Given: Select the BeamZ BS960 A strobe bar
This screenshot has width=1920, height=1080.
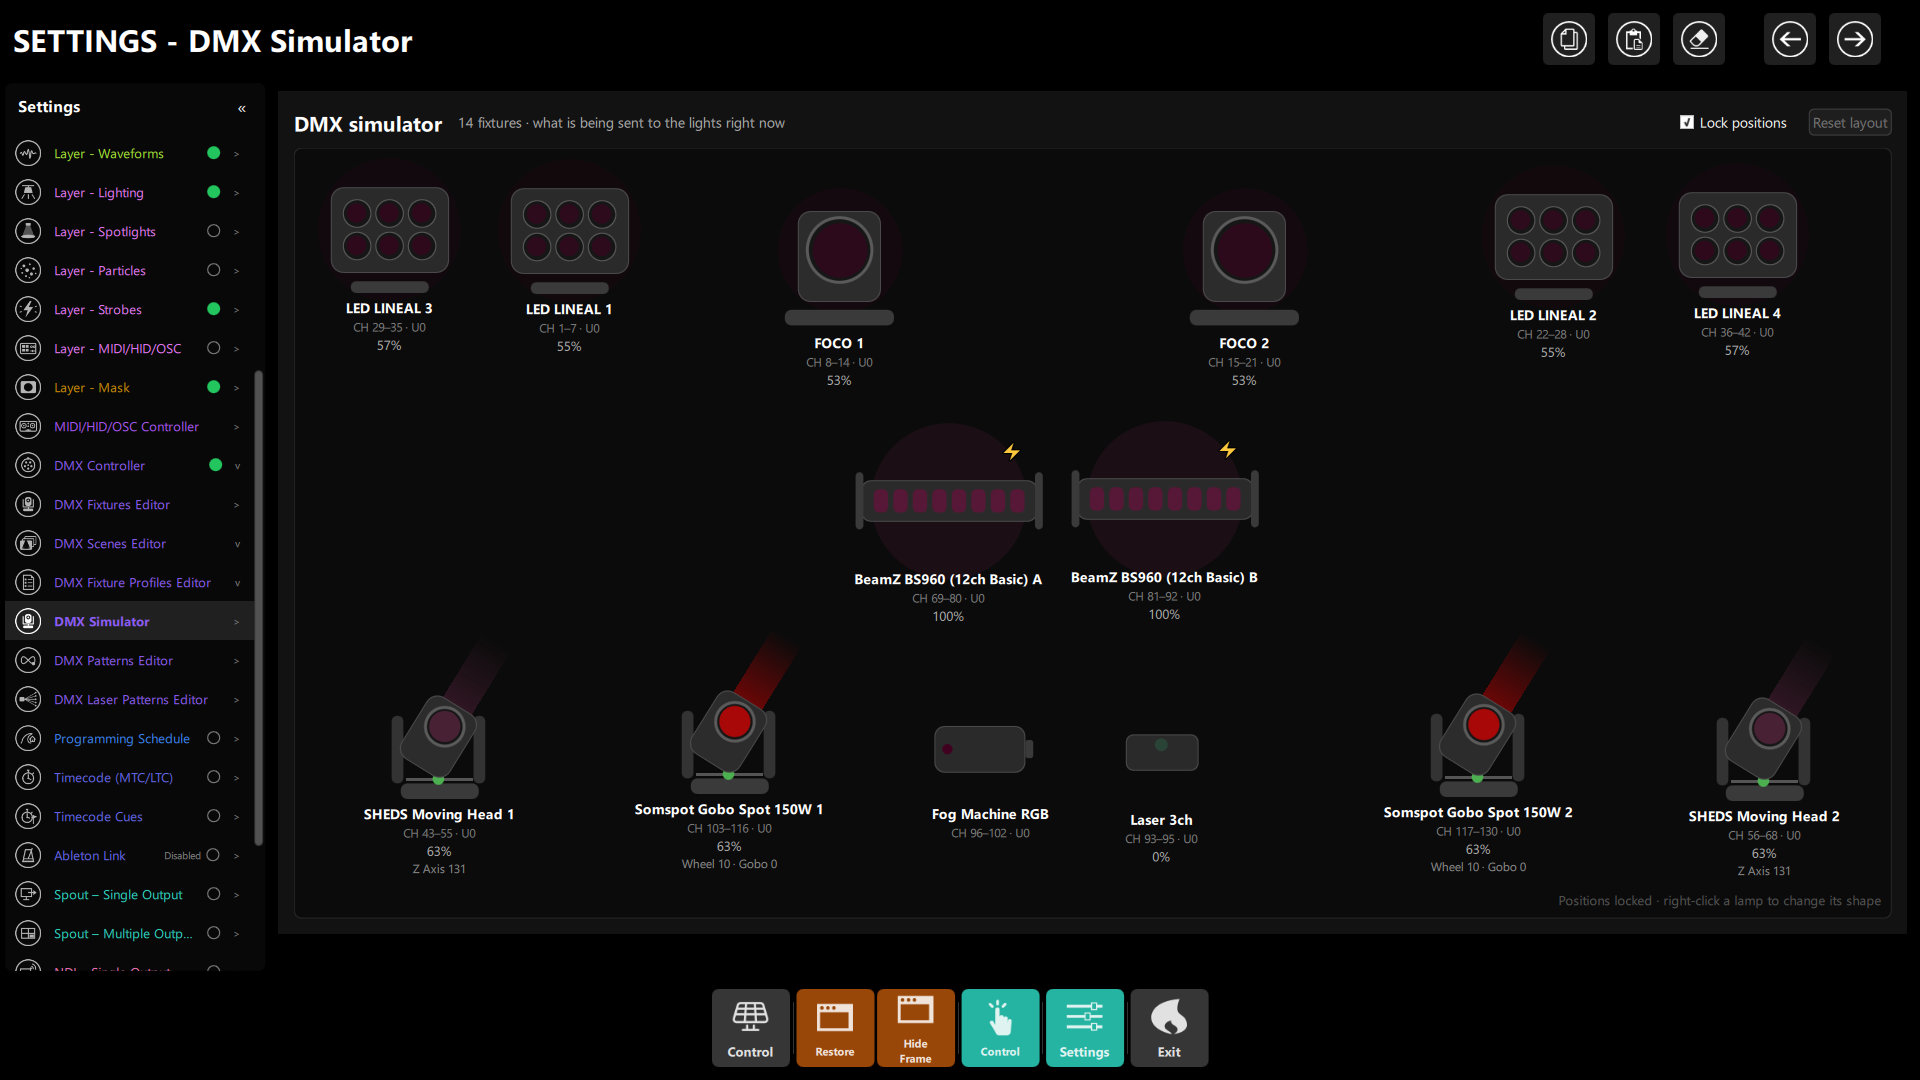Looking at the screenshot, I should pyautogui.click(x=949, y=500).
